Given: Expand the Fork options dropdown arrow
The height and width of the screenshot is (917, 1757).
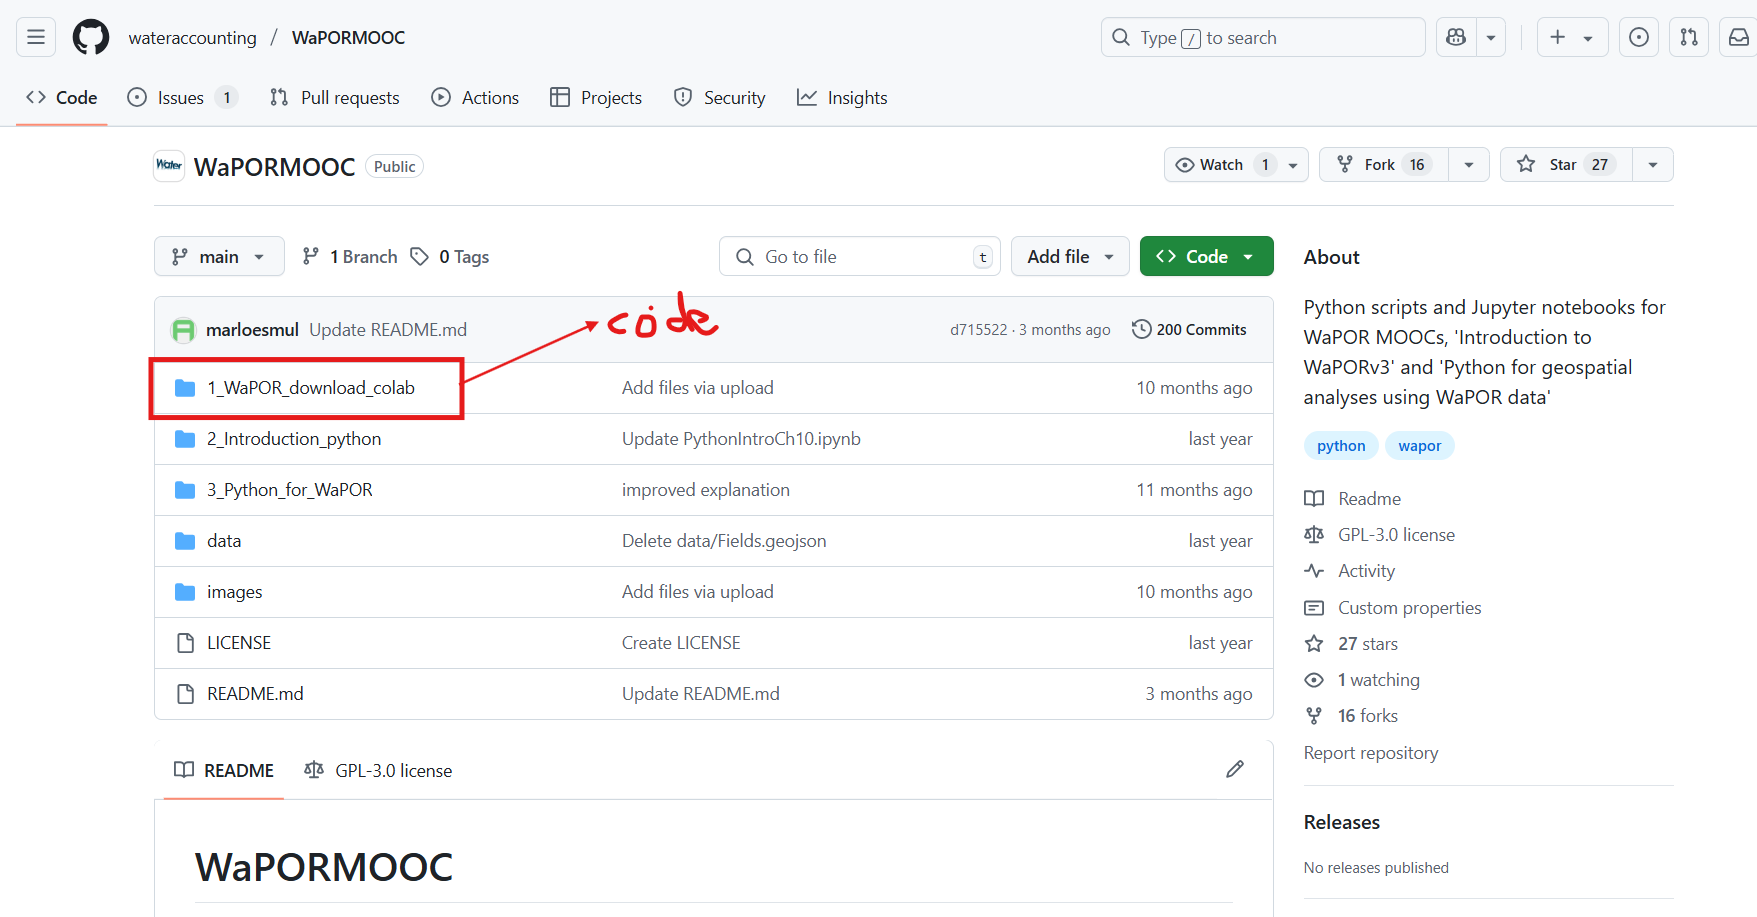Looking at the screenshot, I should tap(1469, 165).
